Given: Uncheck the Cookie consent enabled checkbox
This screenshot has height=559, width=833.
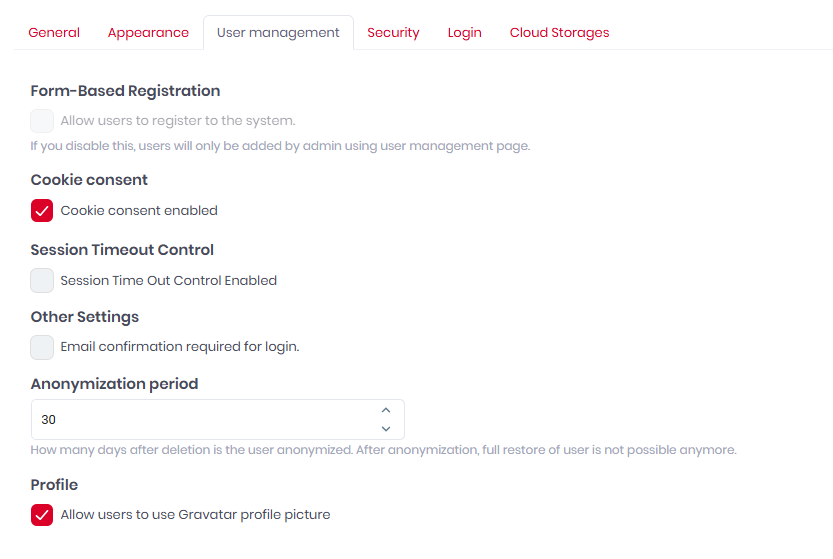Looking at the screenshot, I should coord(42,210).
